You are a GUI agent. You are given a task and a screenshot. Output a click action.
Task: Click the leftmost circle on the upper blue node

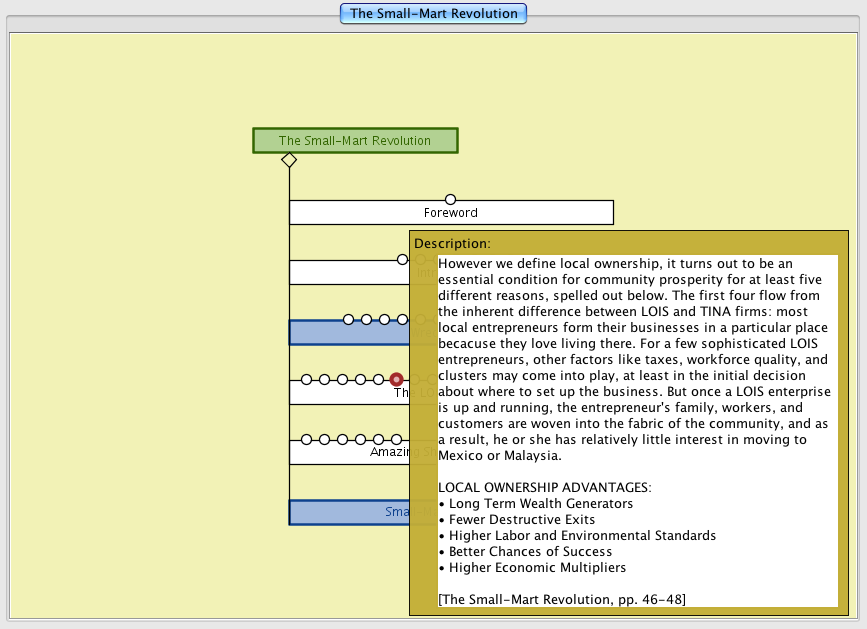(349, 320)
